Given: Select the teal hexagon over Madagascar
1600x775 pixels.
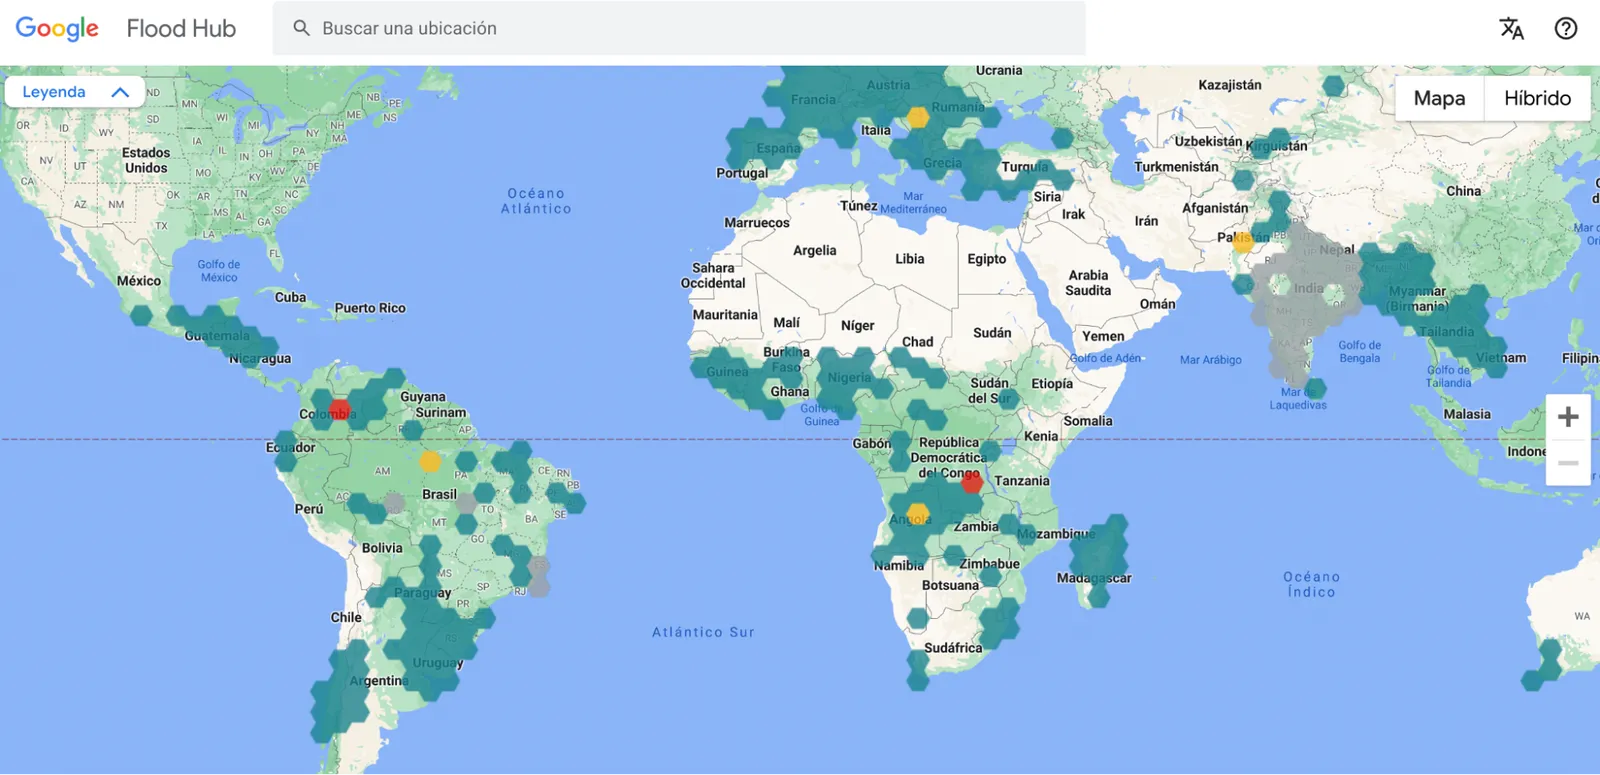Looking at the screenshot, I should pyautogui.click(x=1100, y=560).
